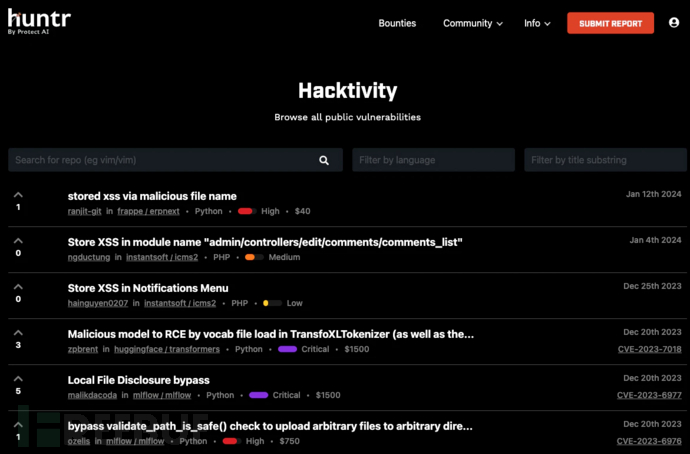Upvote the Malicious model to RCE report
This screenshot has width=690, height=454.
(x=18, y=333)
